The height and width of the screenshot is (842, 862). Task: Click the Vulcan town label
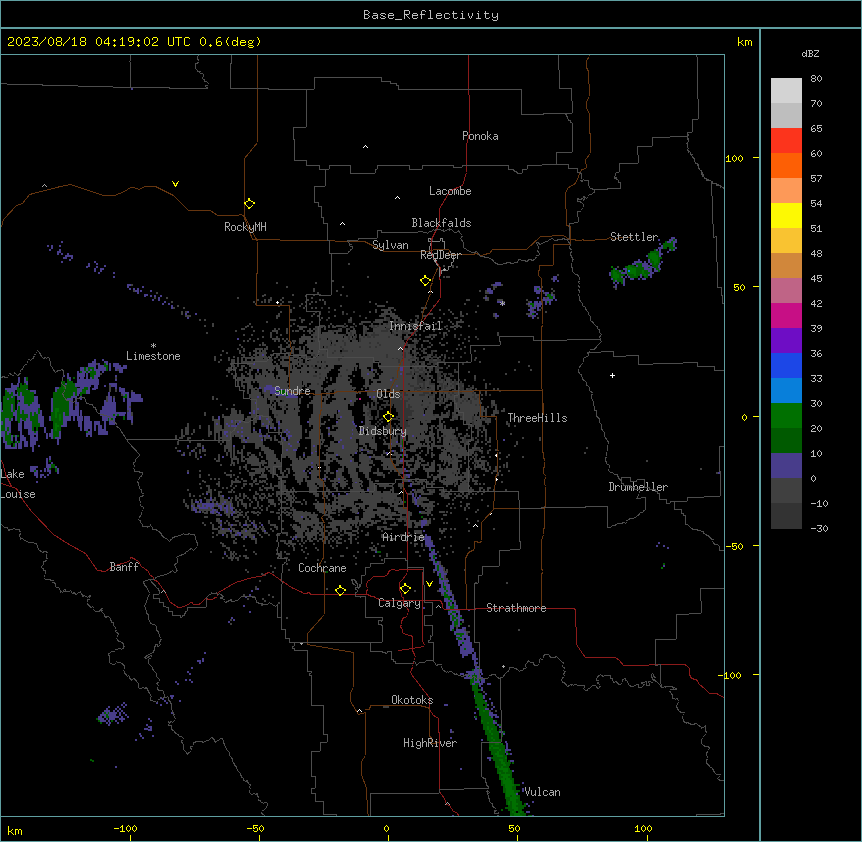coord(542,792)
